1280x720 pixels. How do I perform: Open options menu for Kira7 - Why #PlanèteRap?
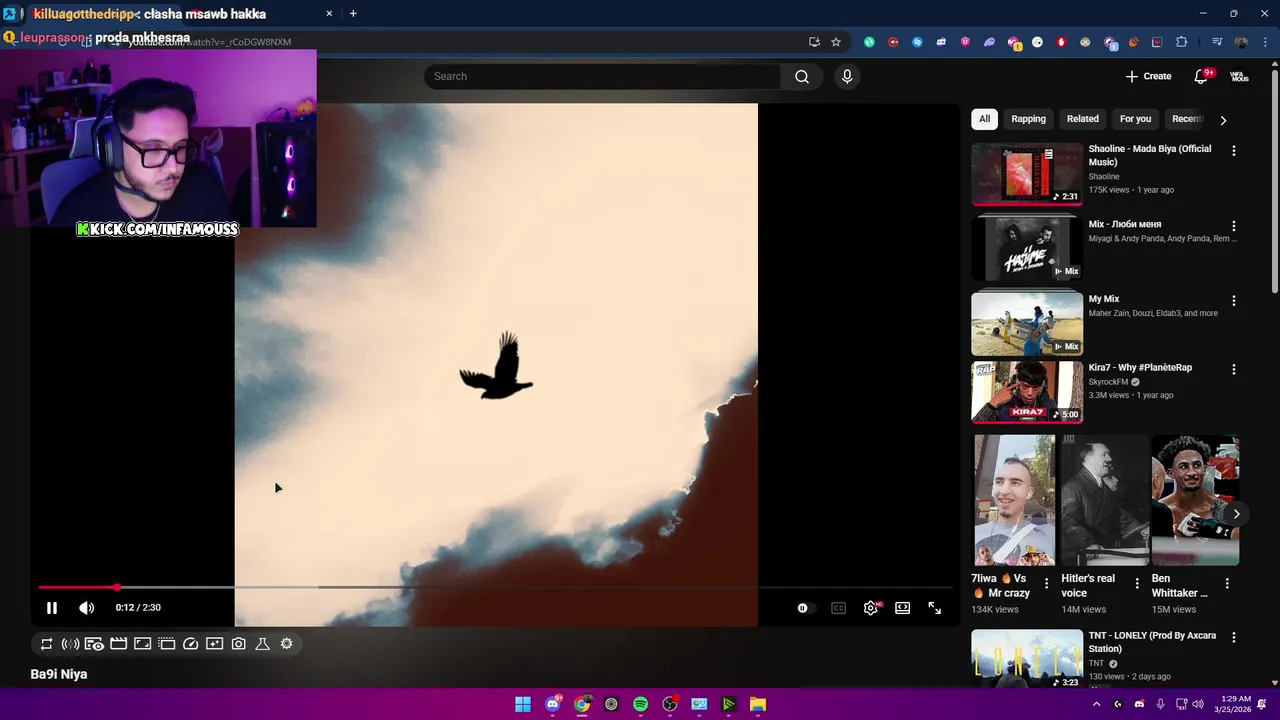[1233, 369]
